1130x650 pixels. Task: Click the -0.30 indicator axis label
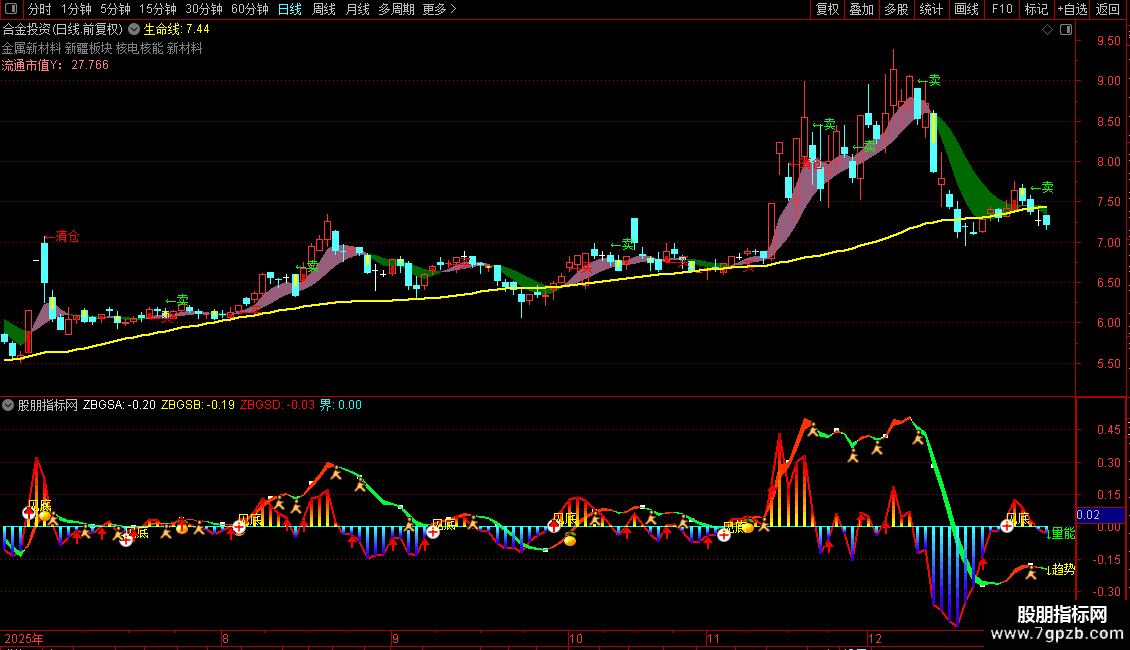[1106, 592]
